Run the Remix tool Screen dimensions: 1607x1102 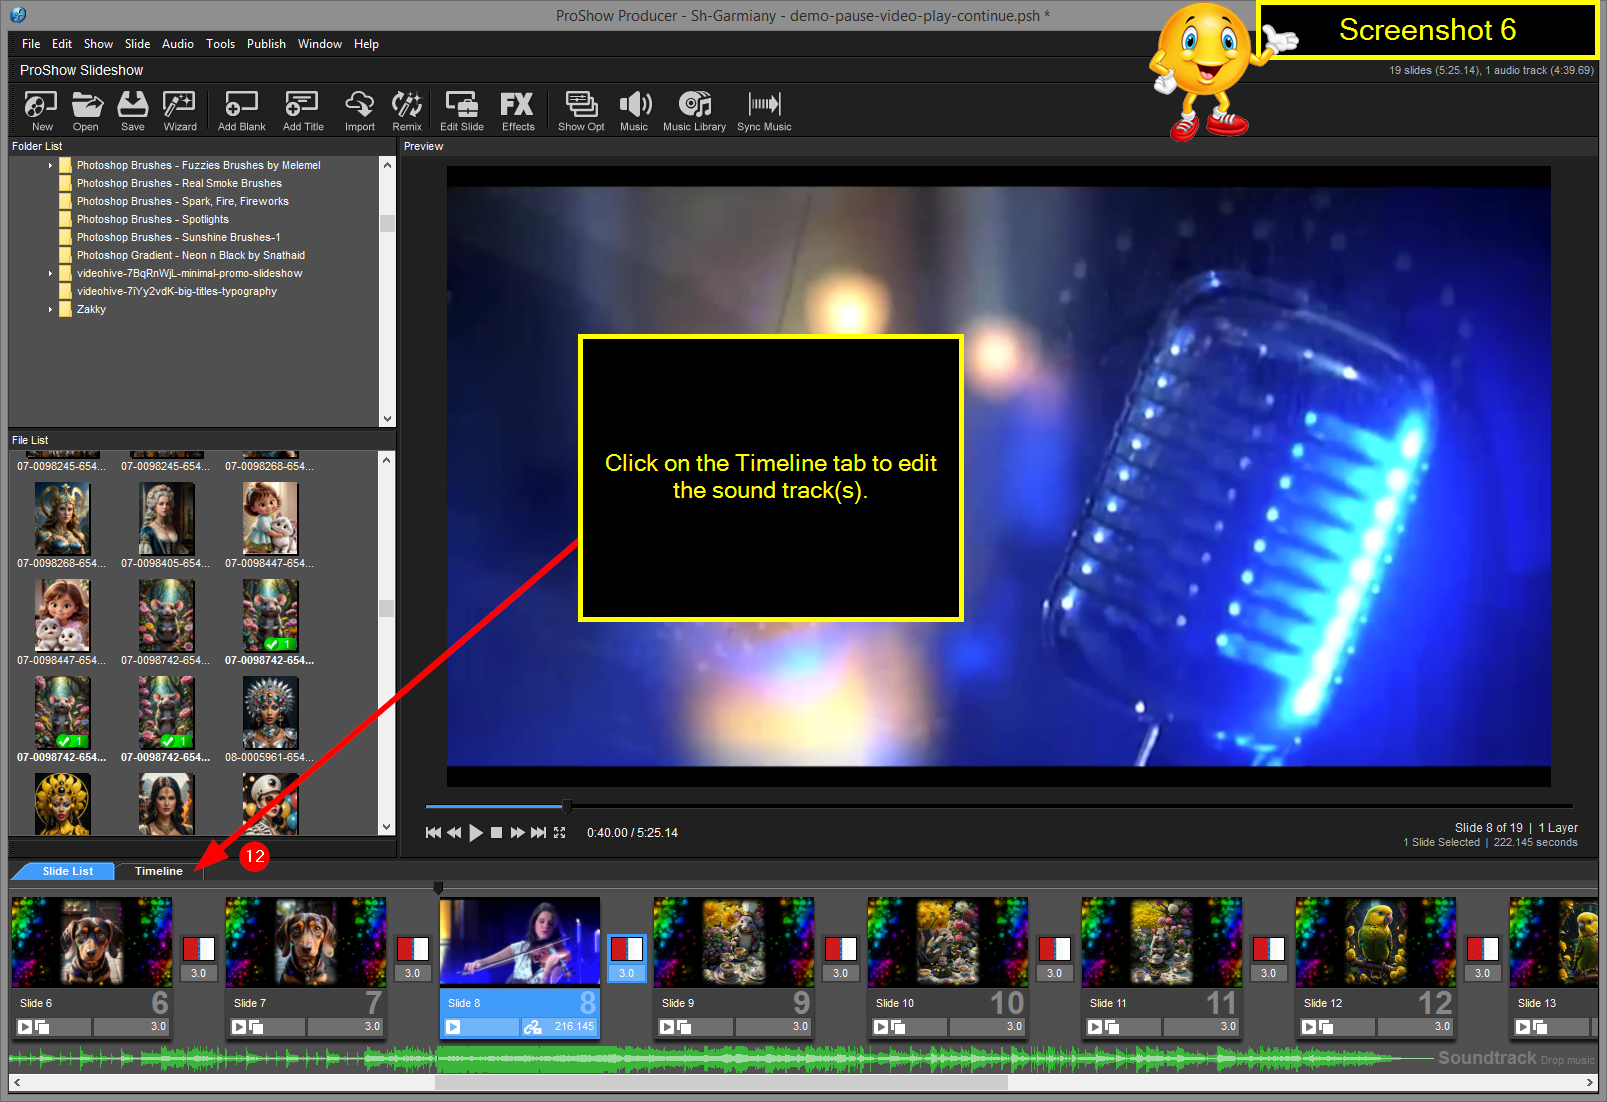(407, 110)
